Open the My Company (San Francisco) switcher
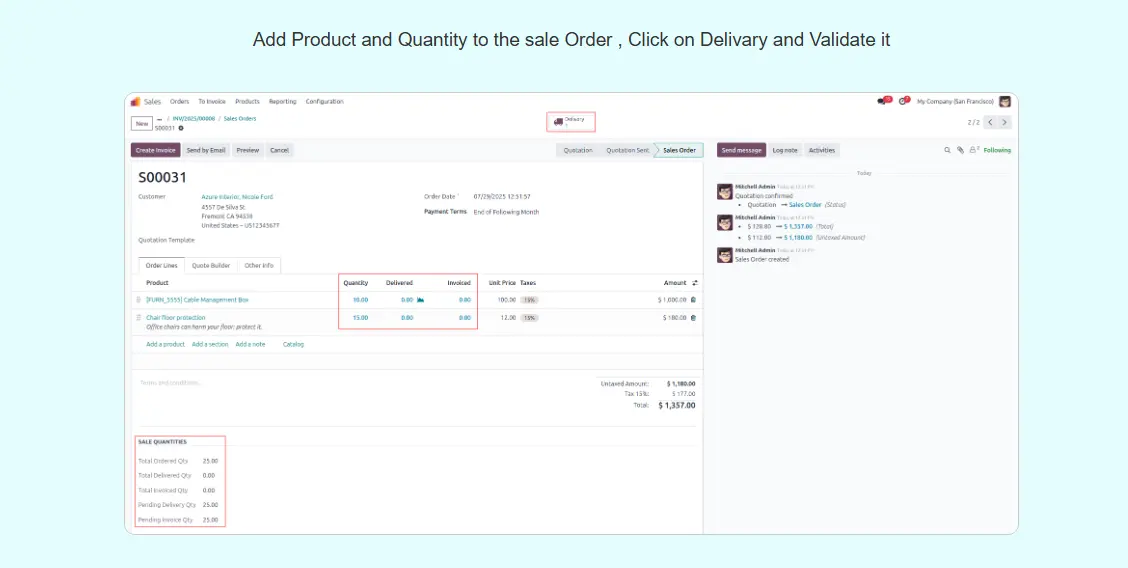The width and height of the screenshot is (1128, 568). (x=955, y=101)
